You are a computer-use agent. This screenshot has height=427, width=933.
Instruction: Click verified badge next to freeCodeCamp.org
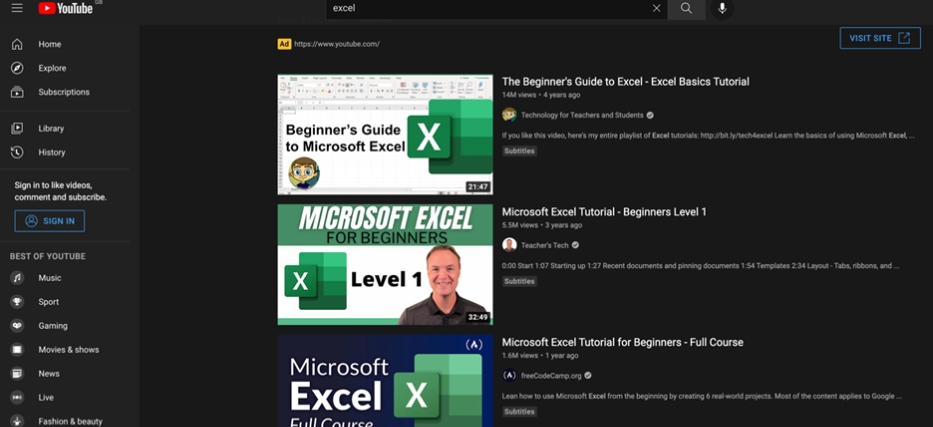(x=588, y=375)
